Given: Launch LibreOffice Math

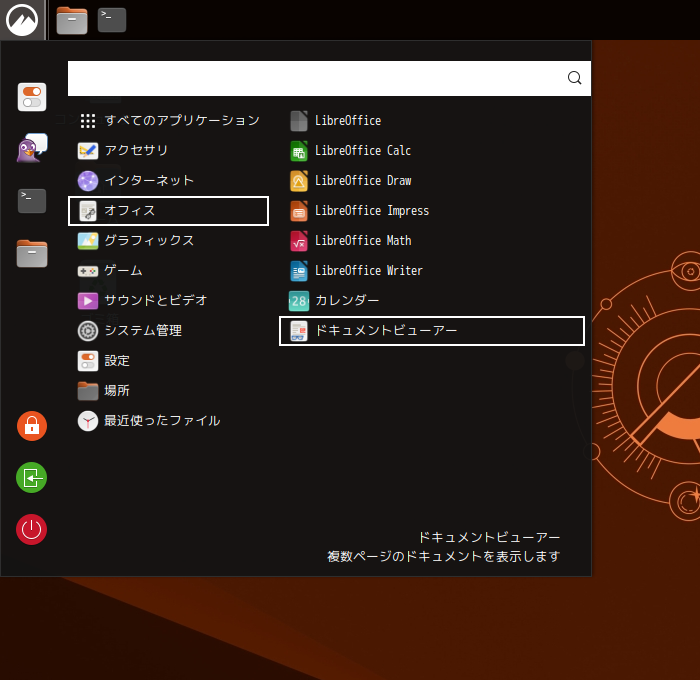Looking at the screenshot, I should click(x=432, y=241).
